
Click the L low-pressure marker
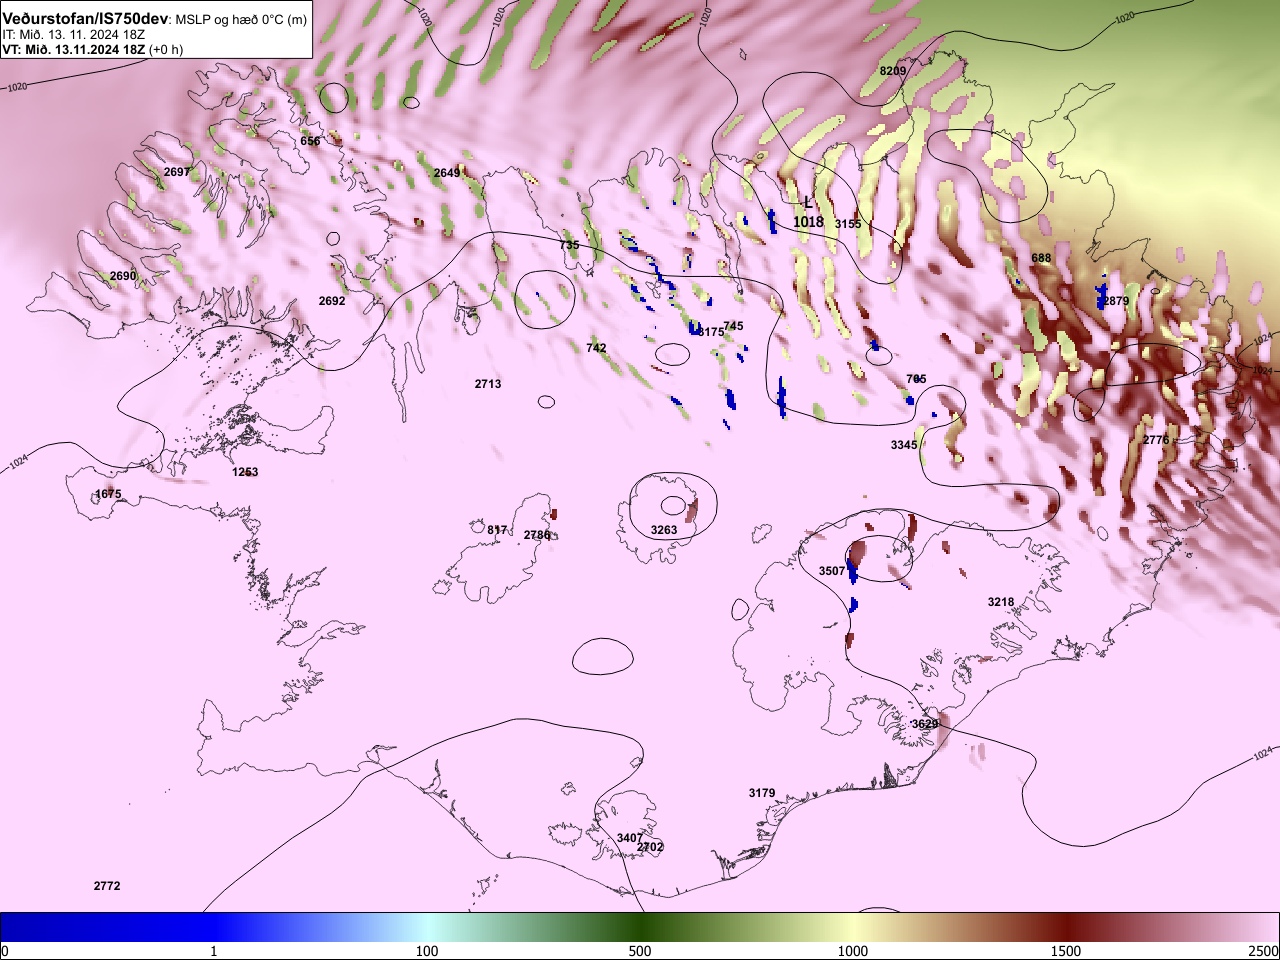coord(808,203)
